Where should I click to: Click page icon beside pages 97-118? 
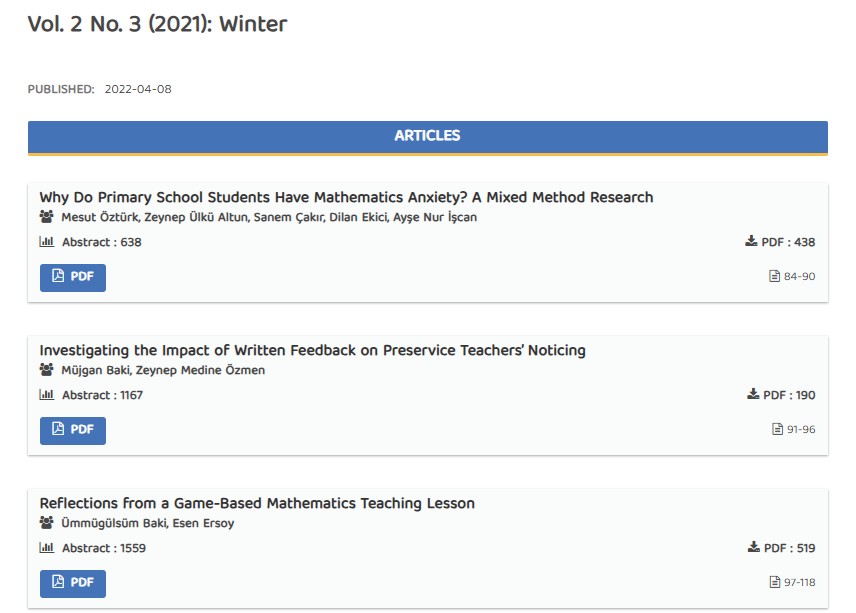(774, 582)
